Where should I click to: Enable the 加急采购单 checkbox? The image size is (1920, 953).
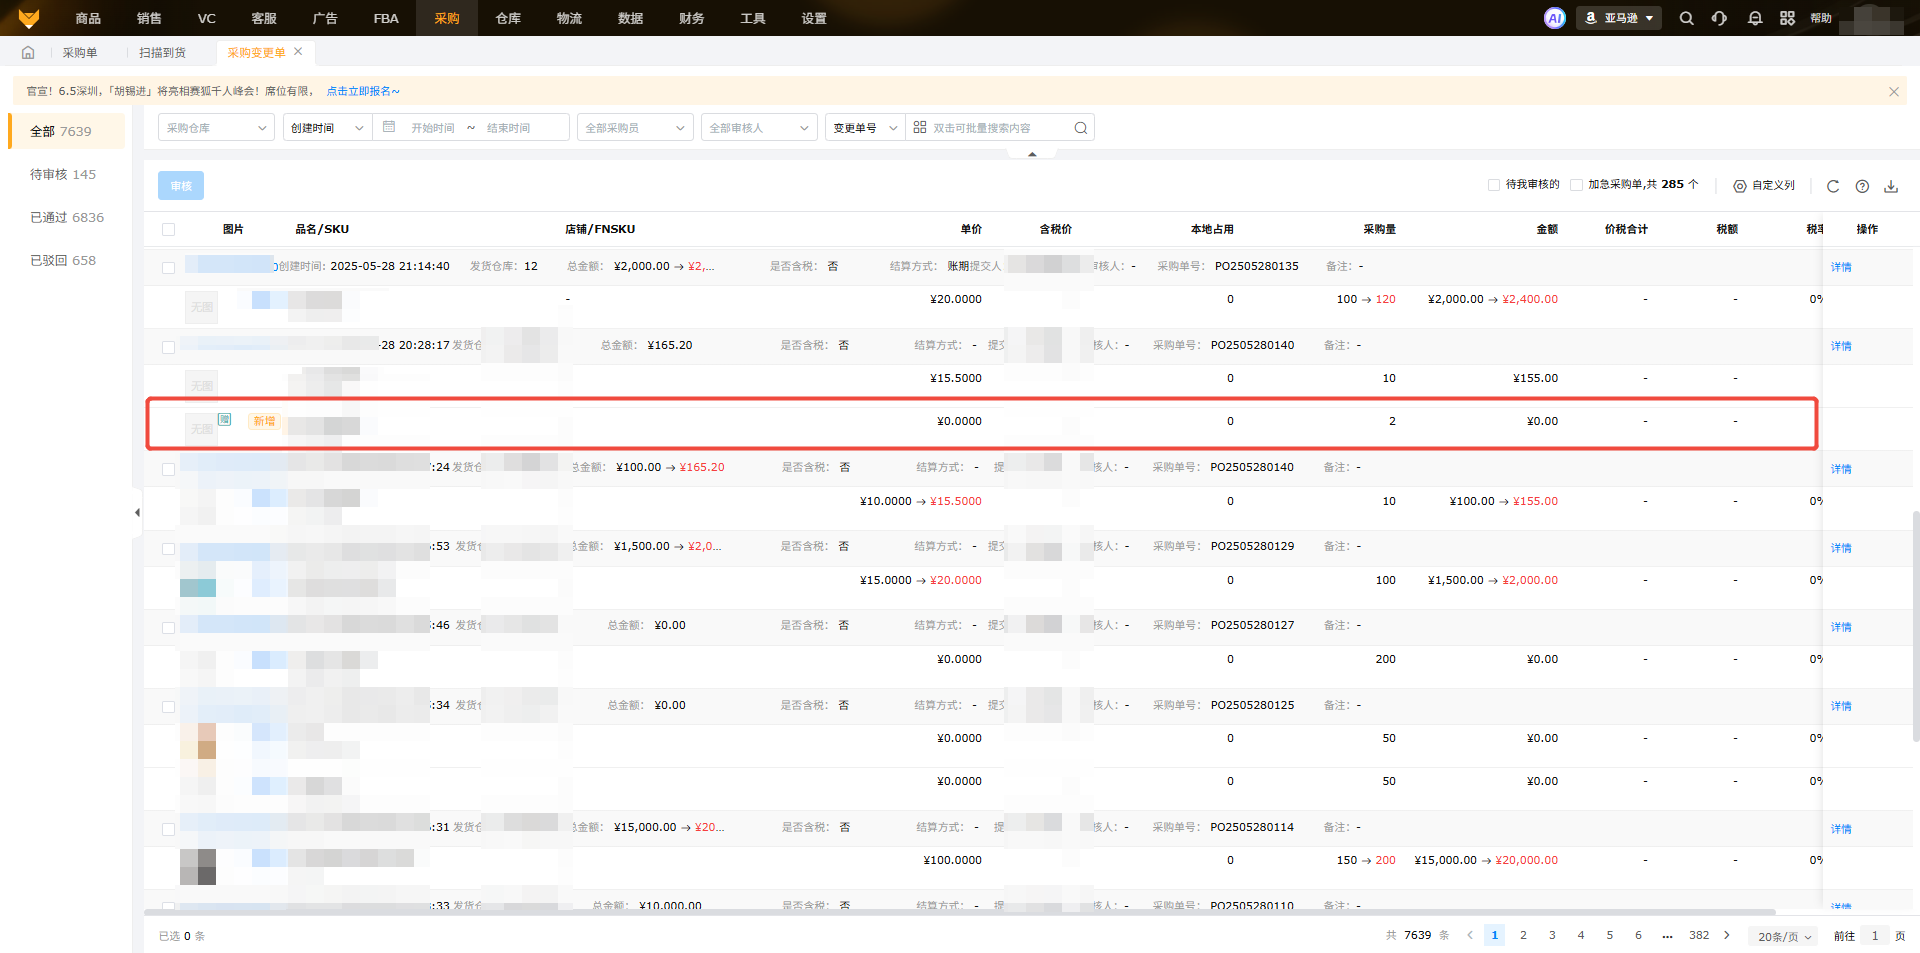click(1576, 185)
